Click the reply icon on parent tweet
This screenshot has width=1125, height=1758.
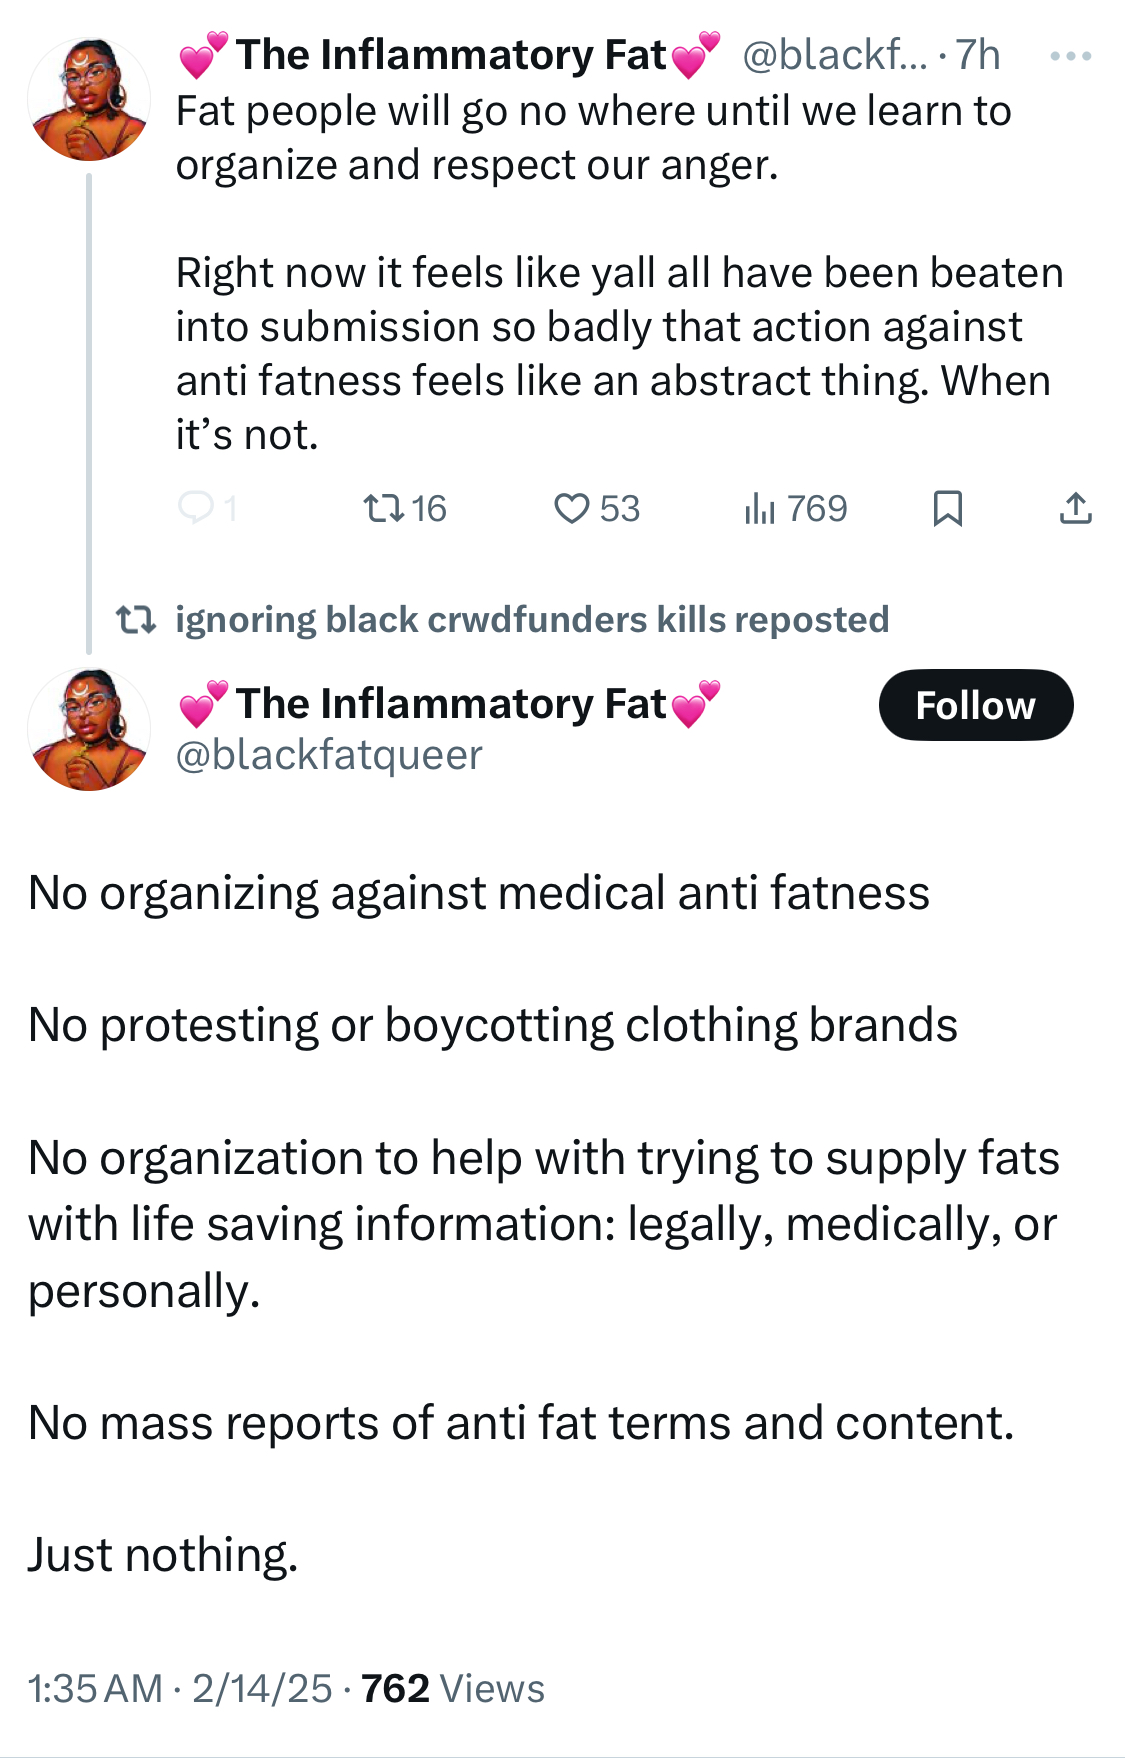pos(196,509)
